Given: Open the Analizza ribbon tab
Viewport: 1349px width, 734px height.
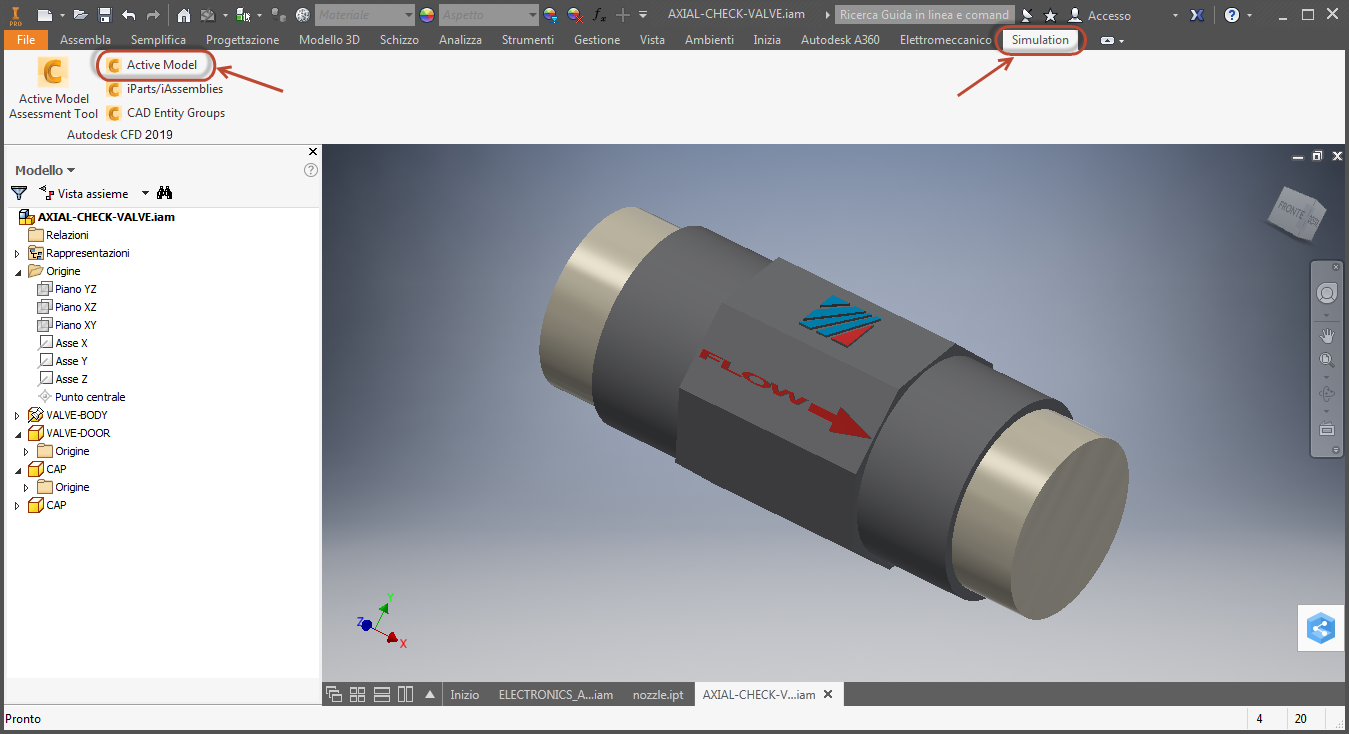Looking at the screenshot, I should coord(460,40).
